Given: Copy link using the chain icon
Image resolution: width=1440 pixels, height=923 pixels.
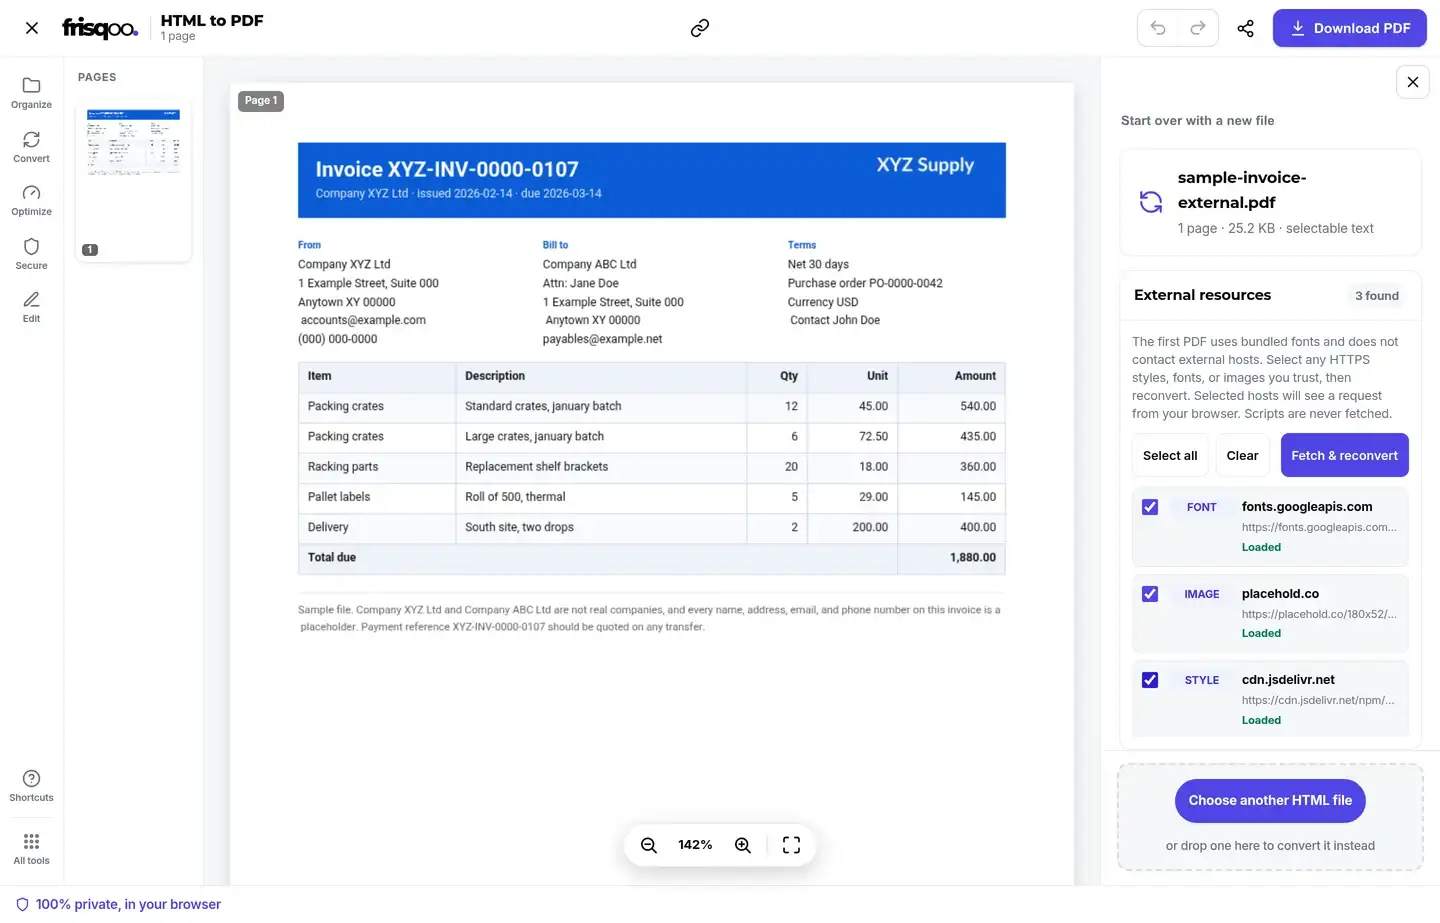Looking at the screenshot, I should tap(700, 28).
